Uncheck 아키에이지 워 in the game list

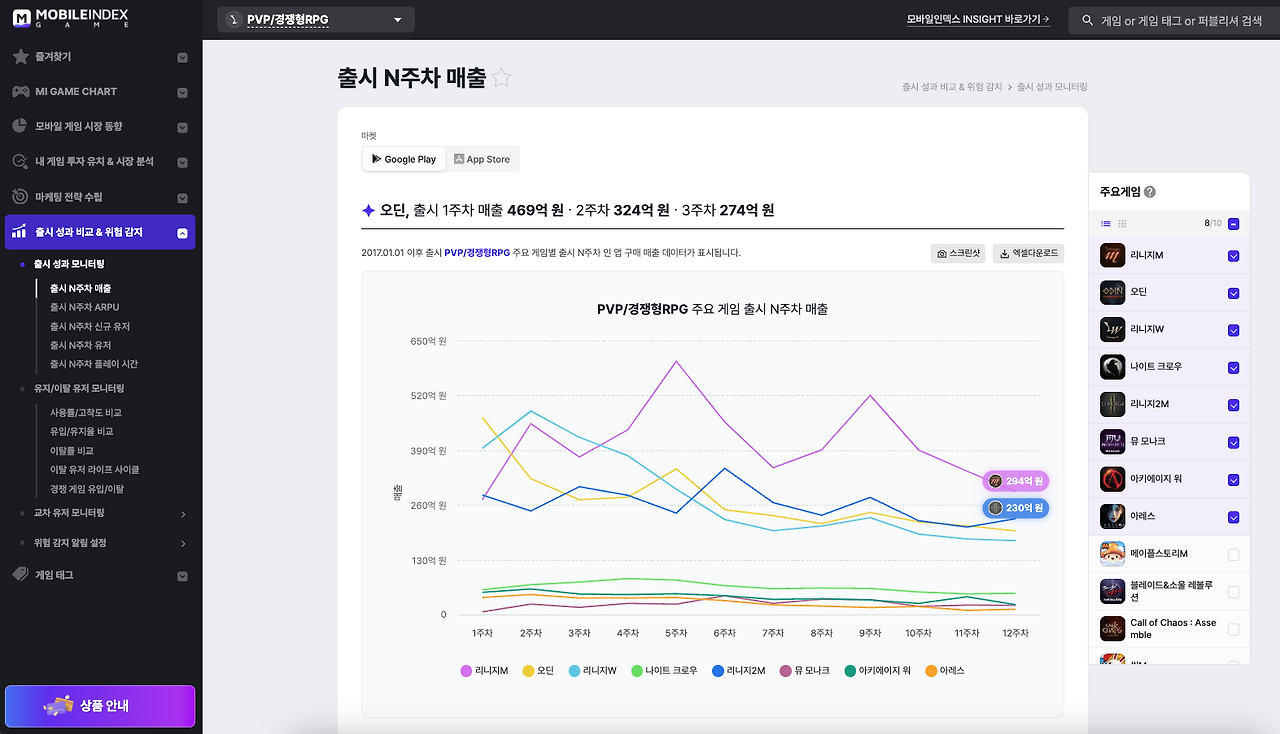[x=1233, y=479]
